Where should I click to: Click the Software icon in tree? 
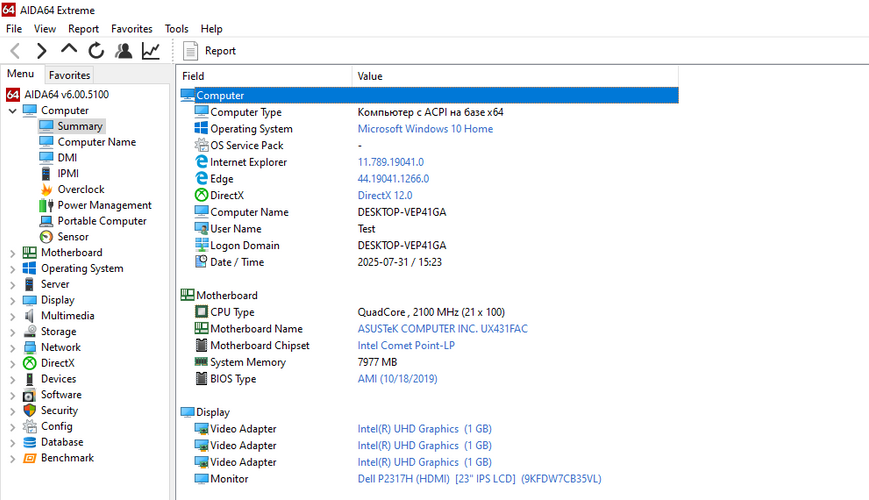(29, 395)
